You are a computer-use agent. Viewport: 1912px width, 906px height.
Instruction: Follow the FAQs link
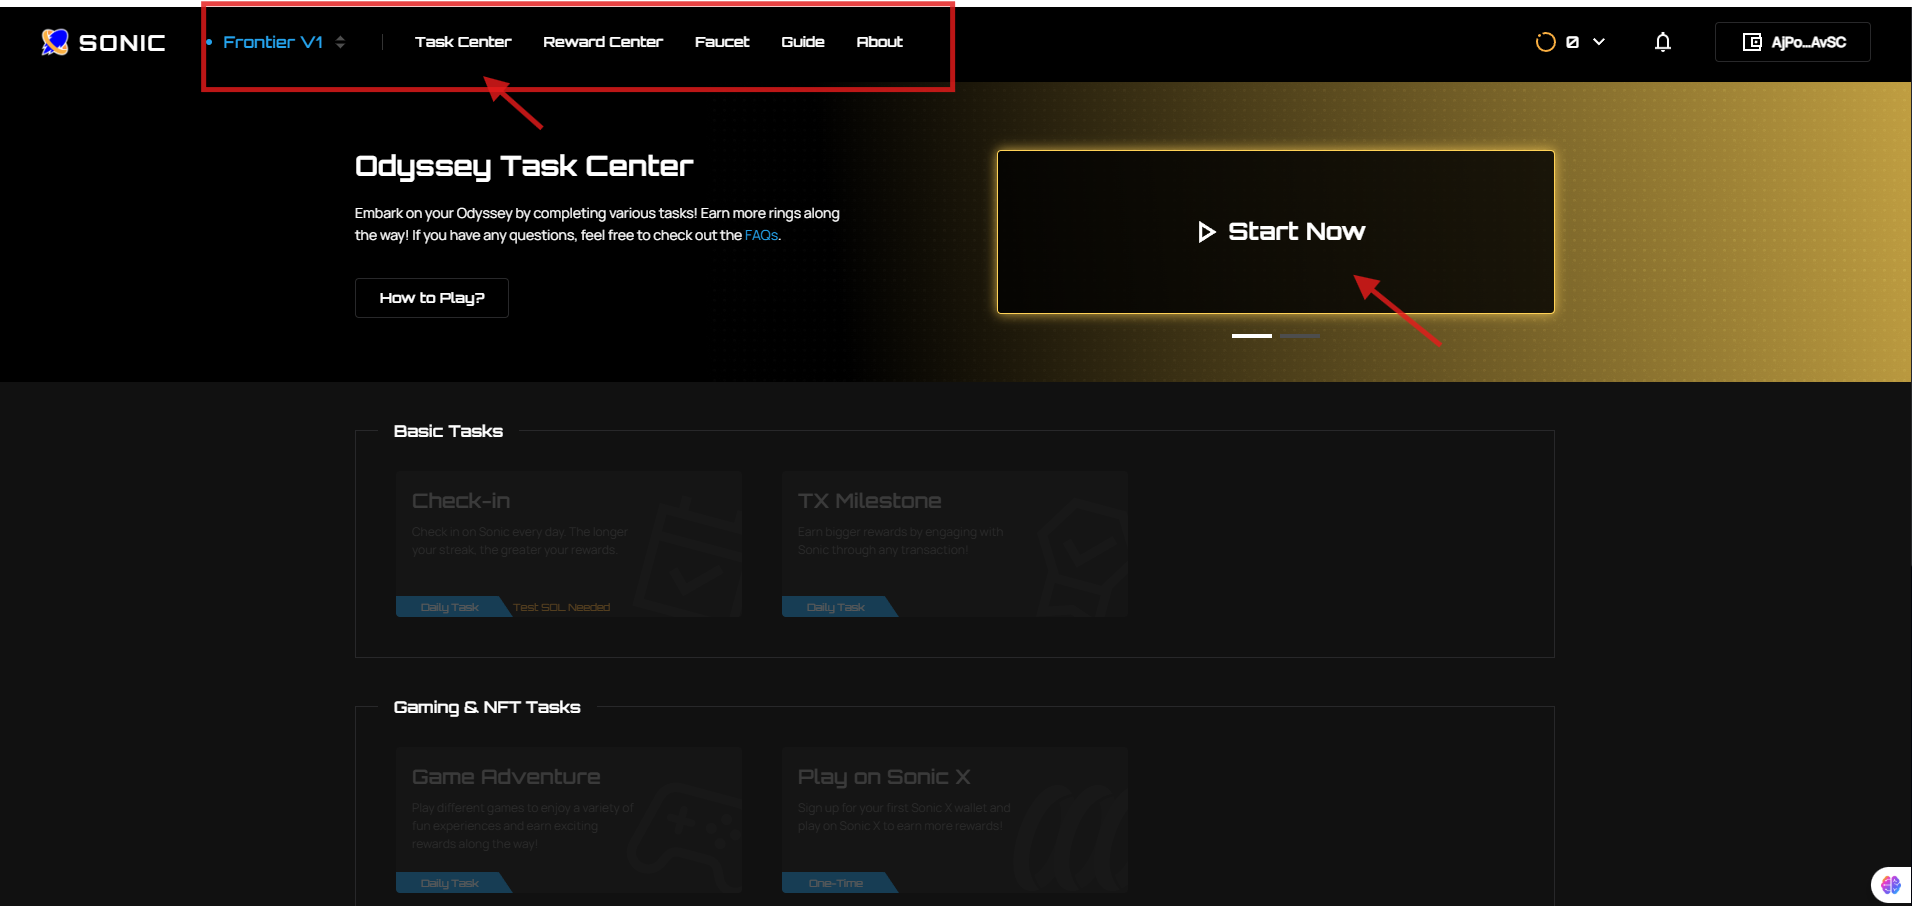[x=761, y=235]
